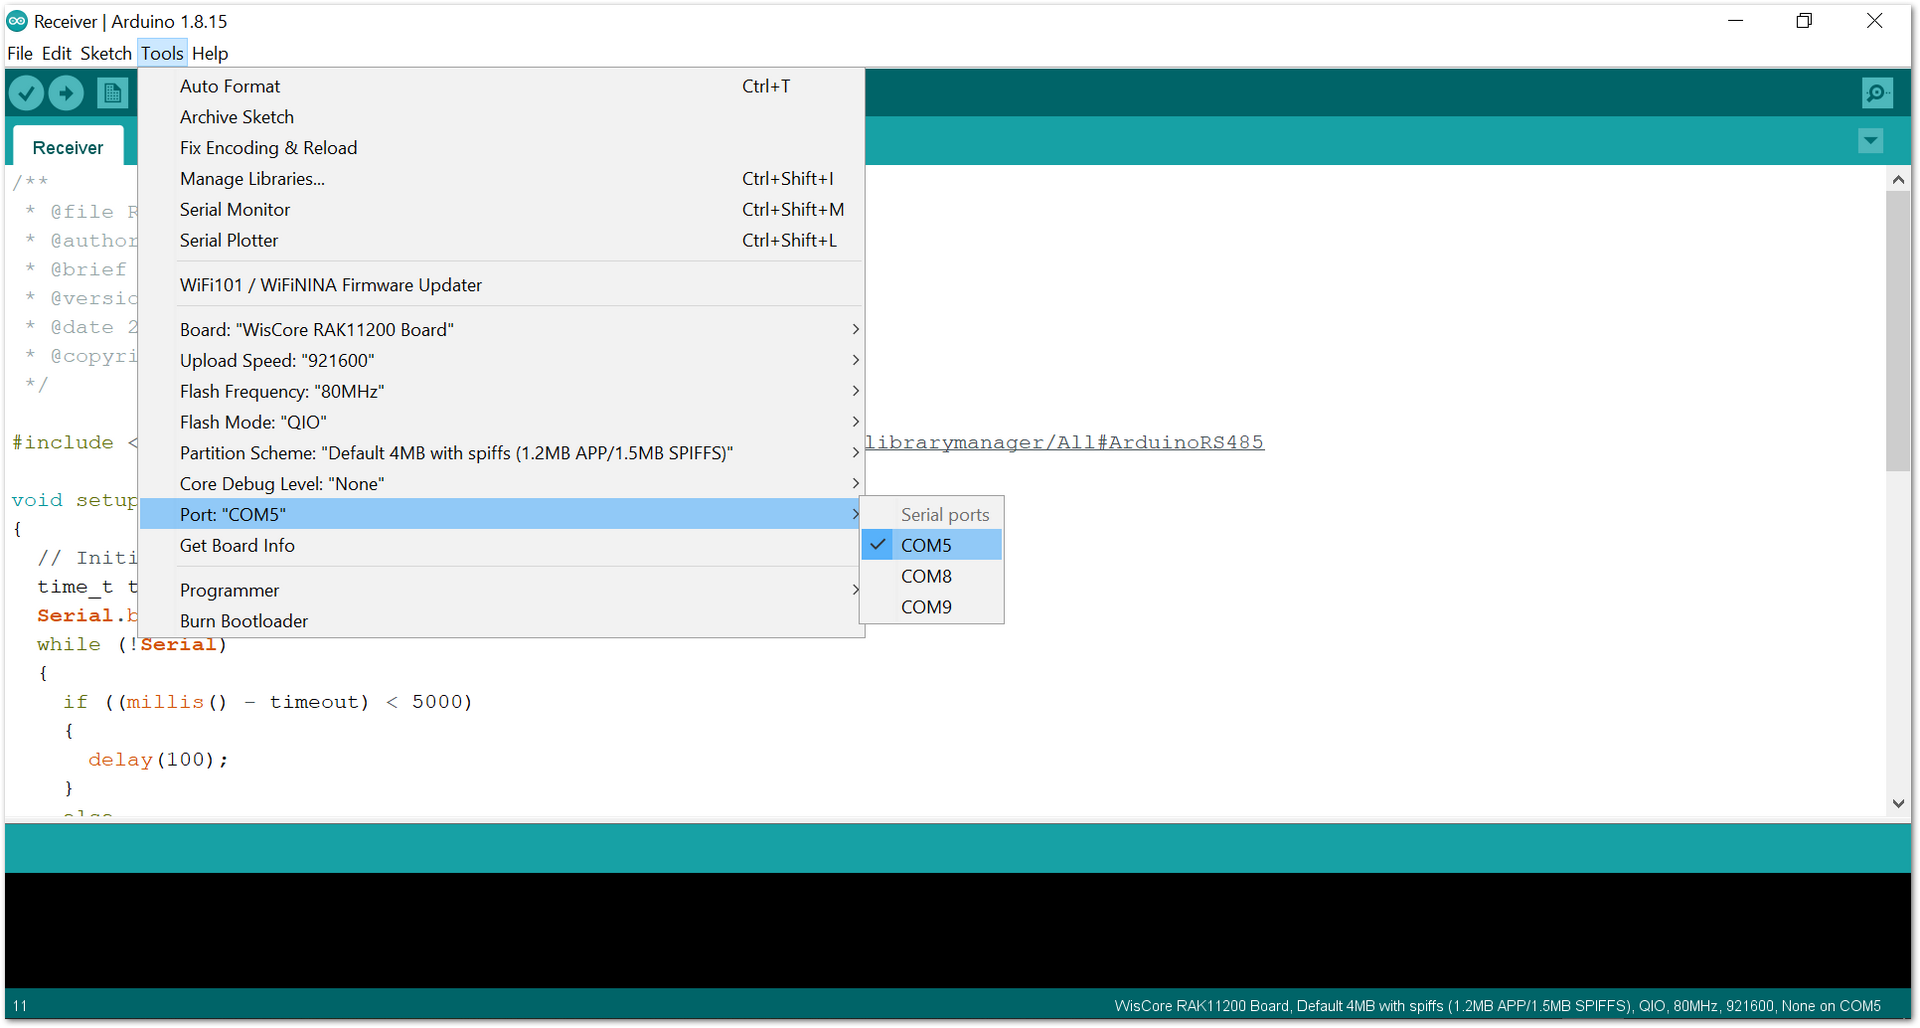Expand the Port COM5 submenu
This screenshot has height=1028, width=1920.
501,514
